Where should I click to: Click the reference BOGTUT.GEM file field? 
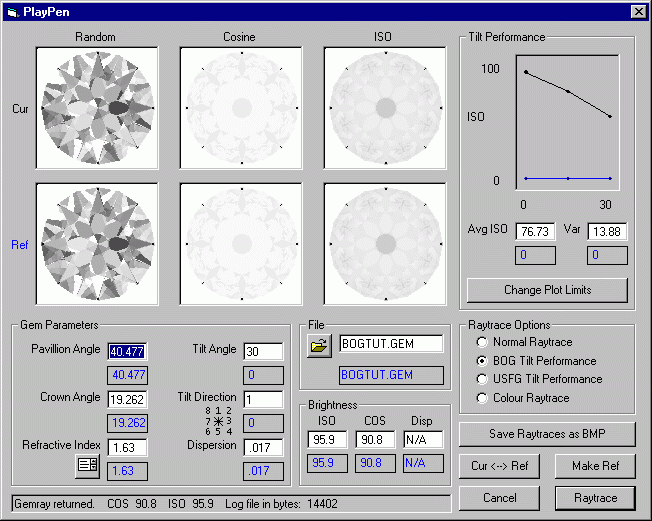point(391,375)
